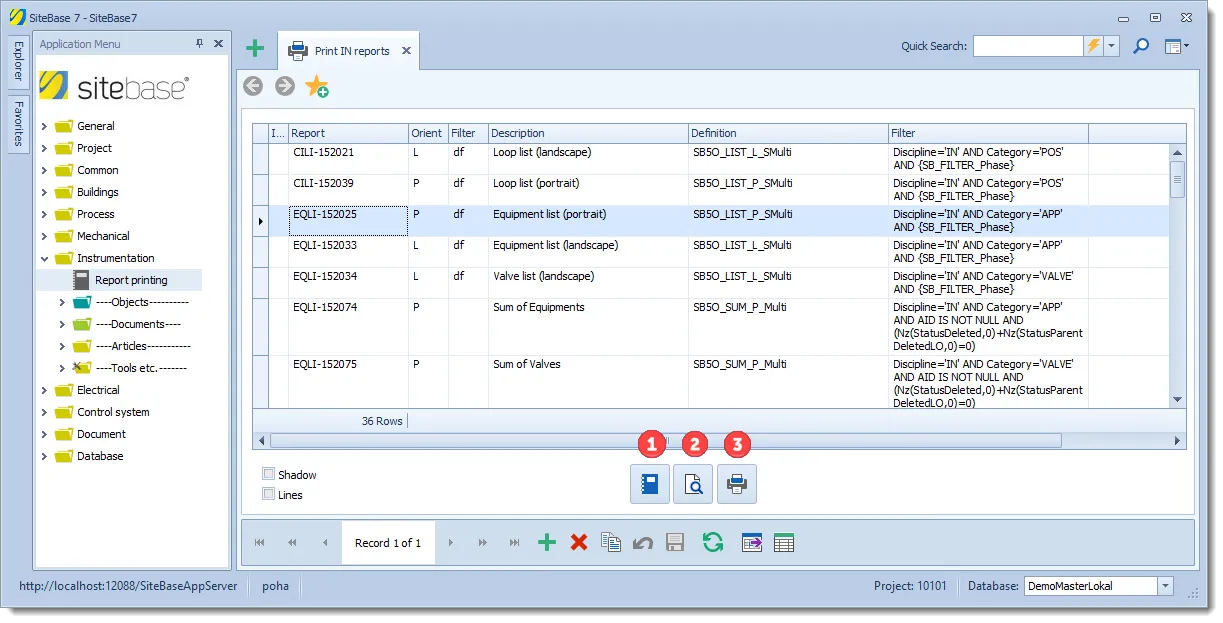Click the horizontal scrollbar of the grid
The width and height of the screenshot is (1223, 623).
[x=665, y=440]
